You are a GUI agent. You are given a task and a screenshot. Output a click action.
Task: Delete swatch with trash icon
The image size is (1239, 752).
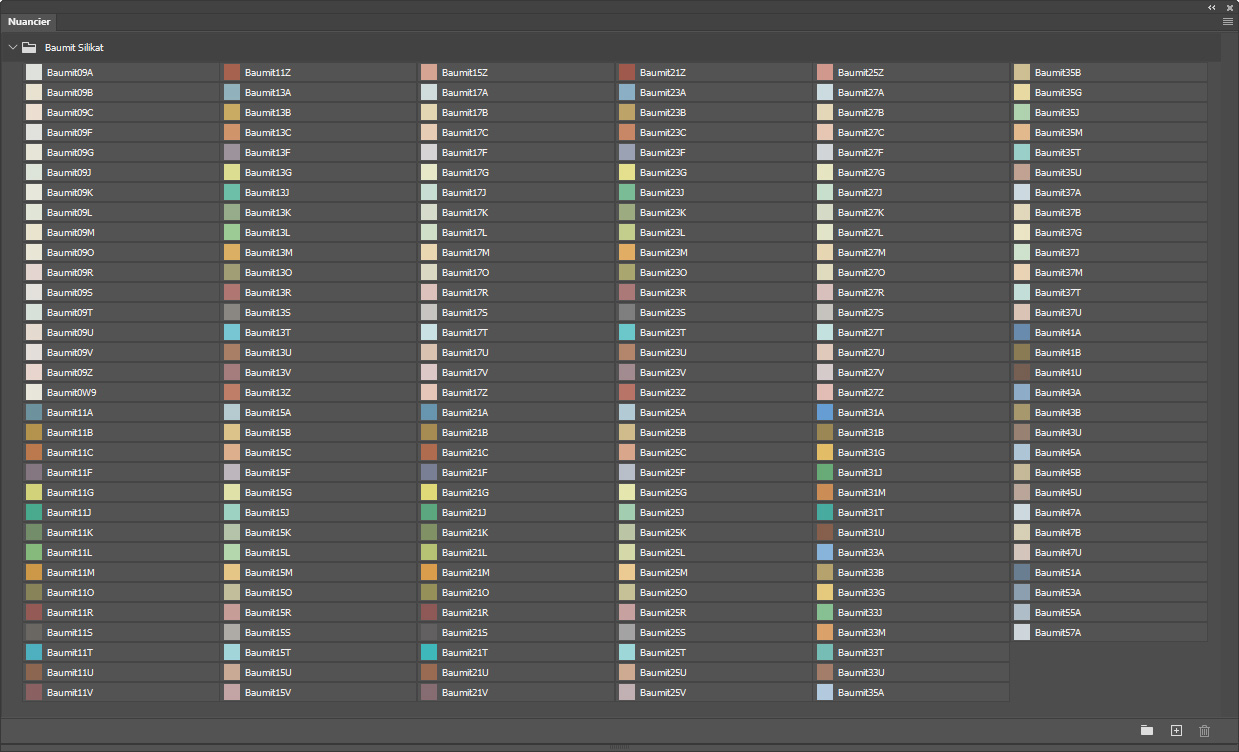1204,731
